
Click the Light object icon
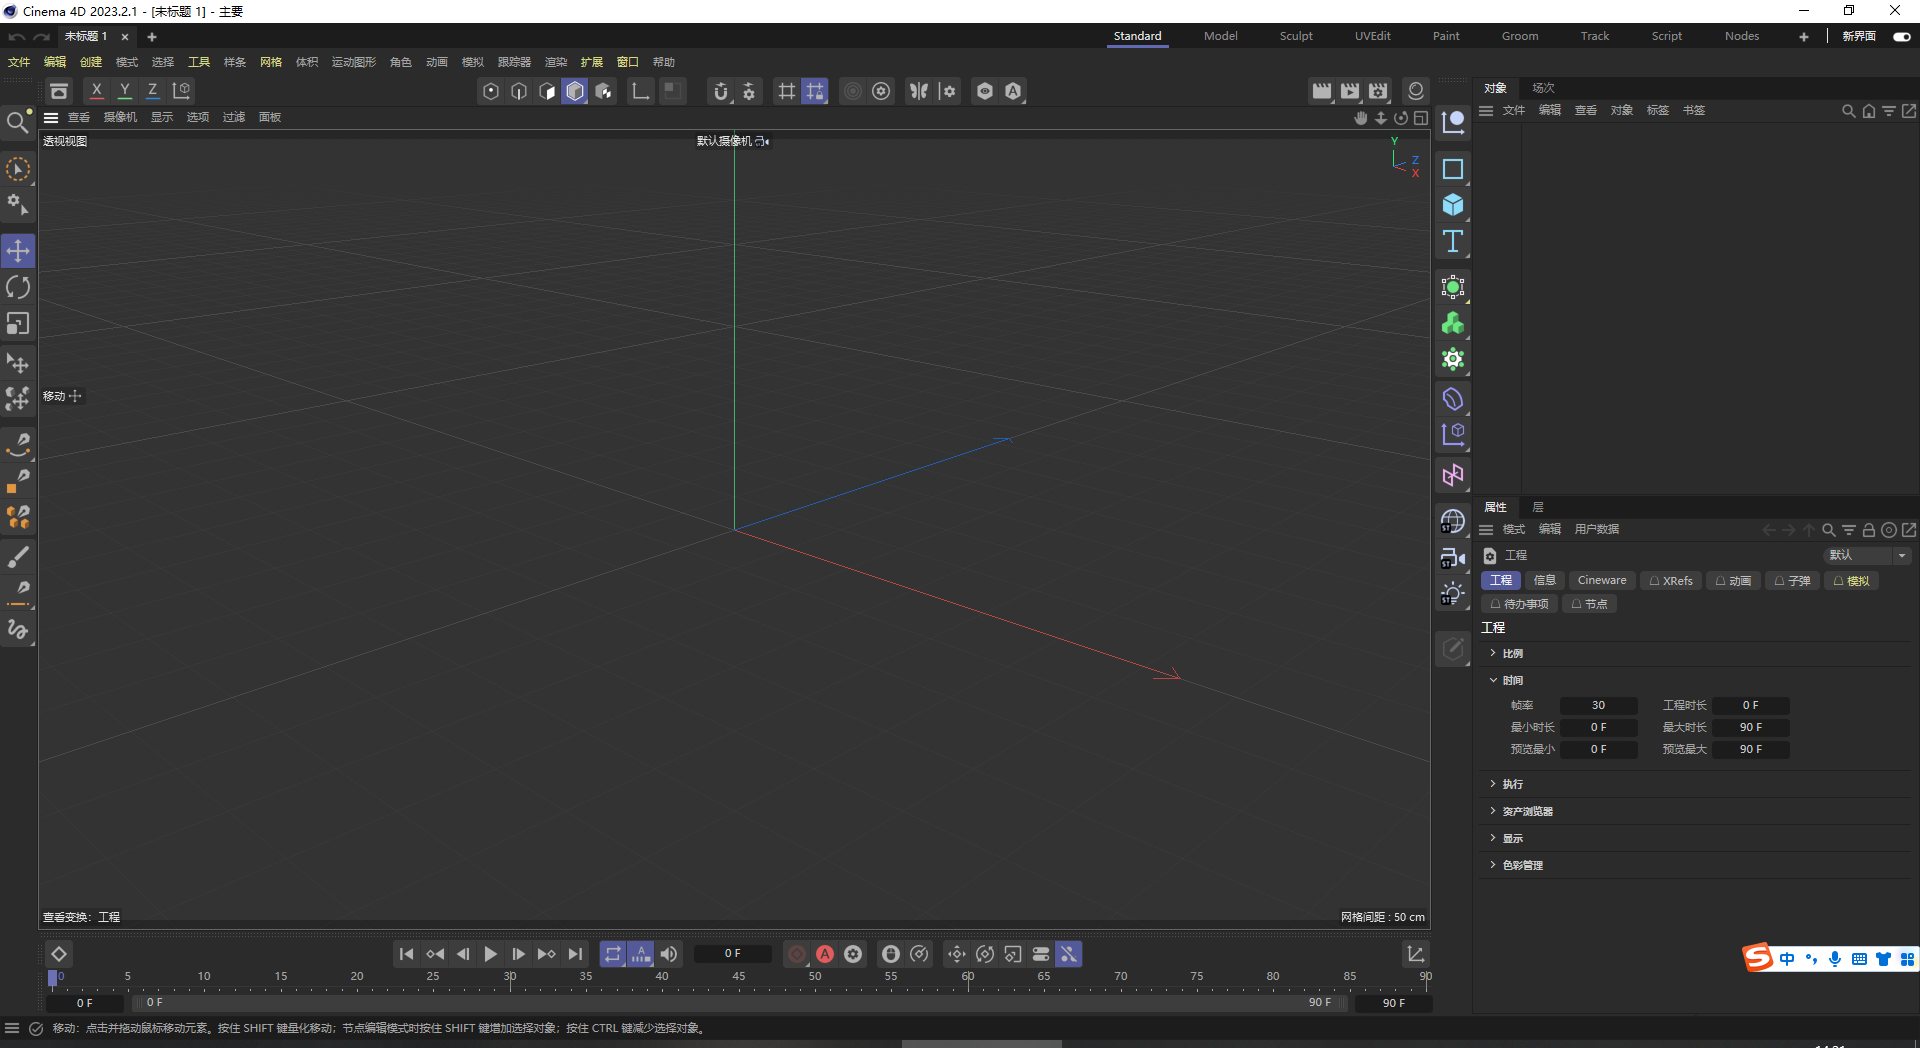[x=1452, y=594]
